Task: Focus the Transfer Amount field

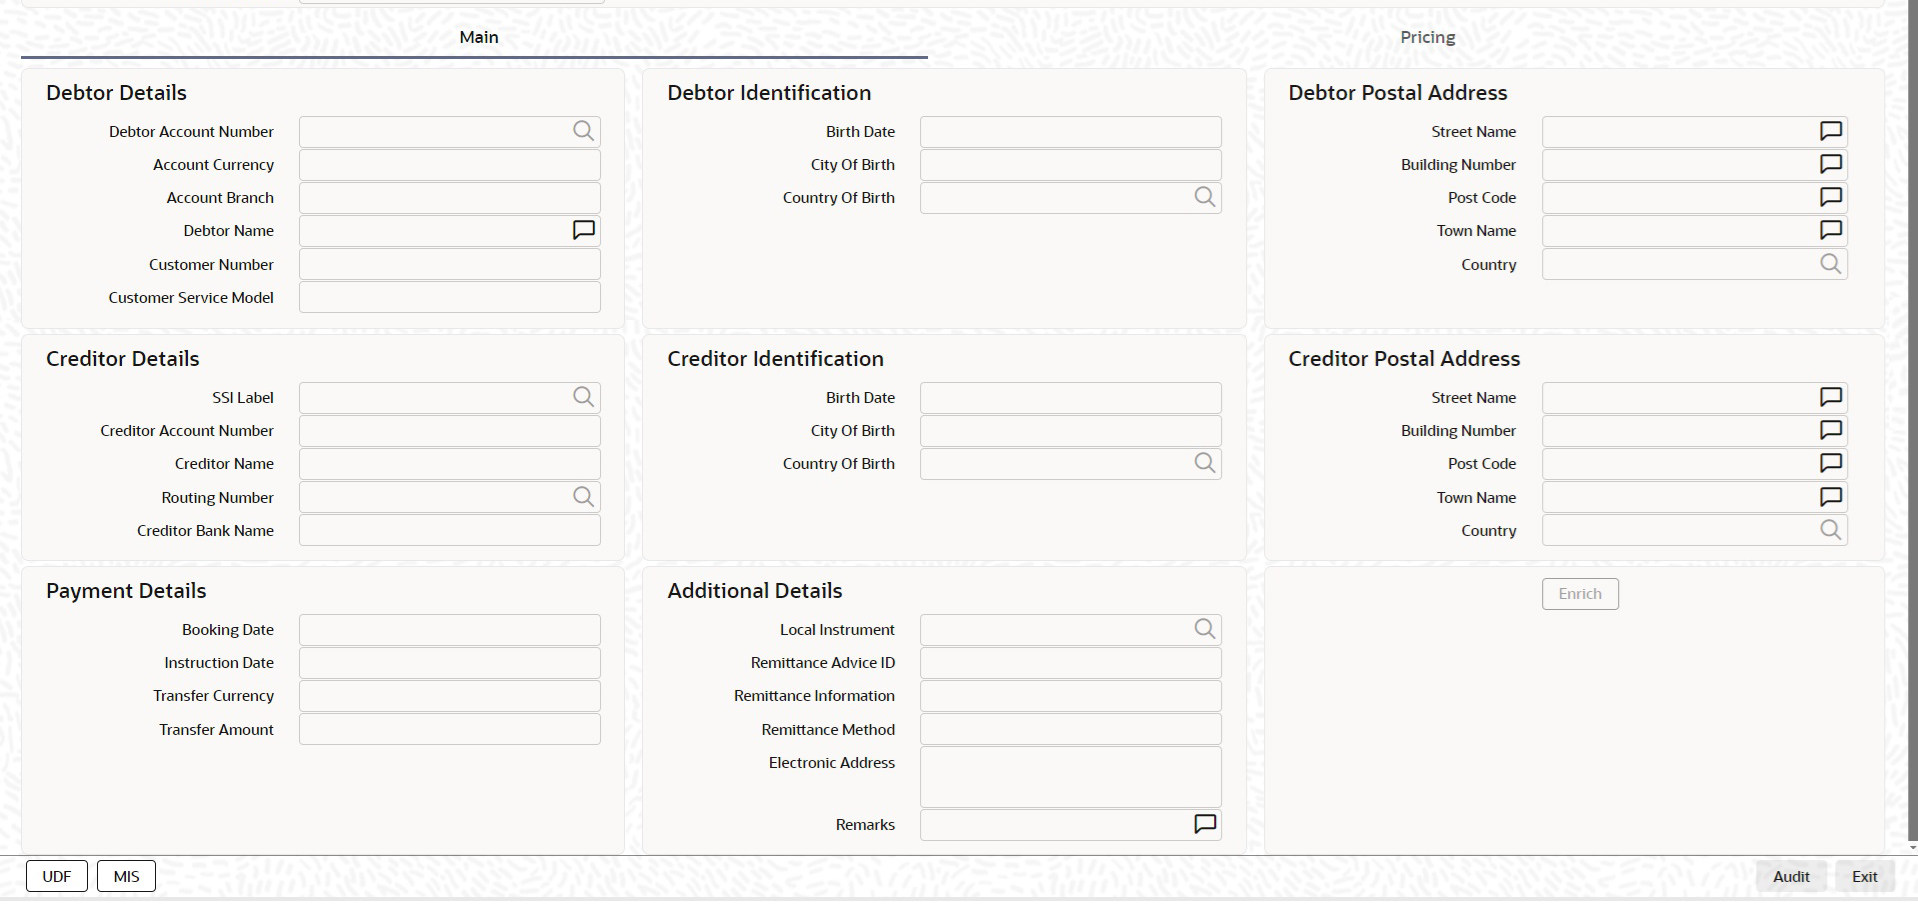Action: coord(450,729)
